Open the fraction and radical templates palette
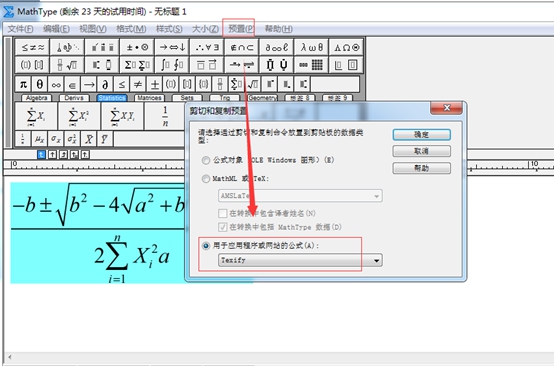This screenshot has width=554, height=366. pos(67,65)
